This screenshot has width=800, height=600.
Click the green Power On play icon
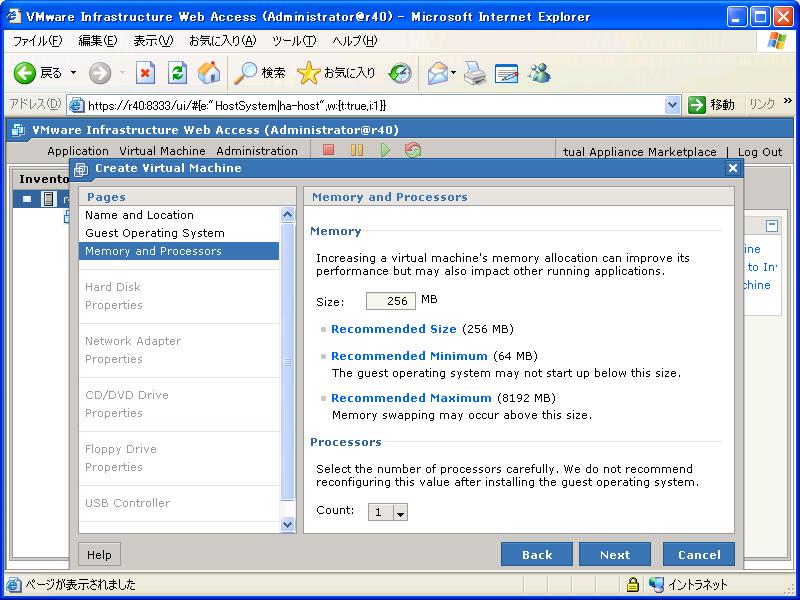pos(385,150)
